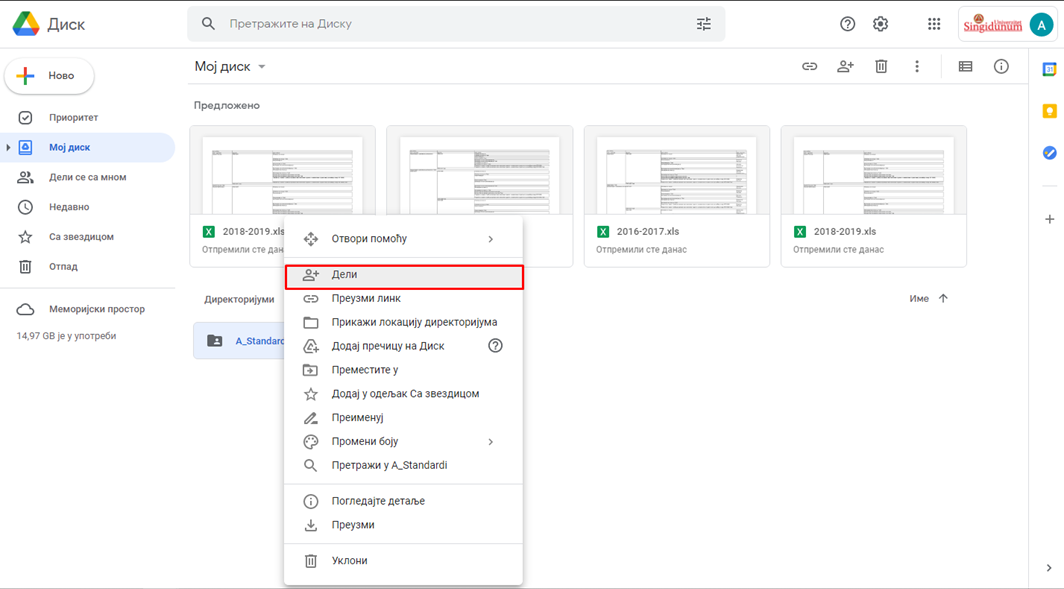Click the Претражите на Диску search field
This screenshot has width=1064, height=589.
pyautogui.click(x=450, y=24)
